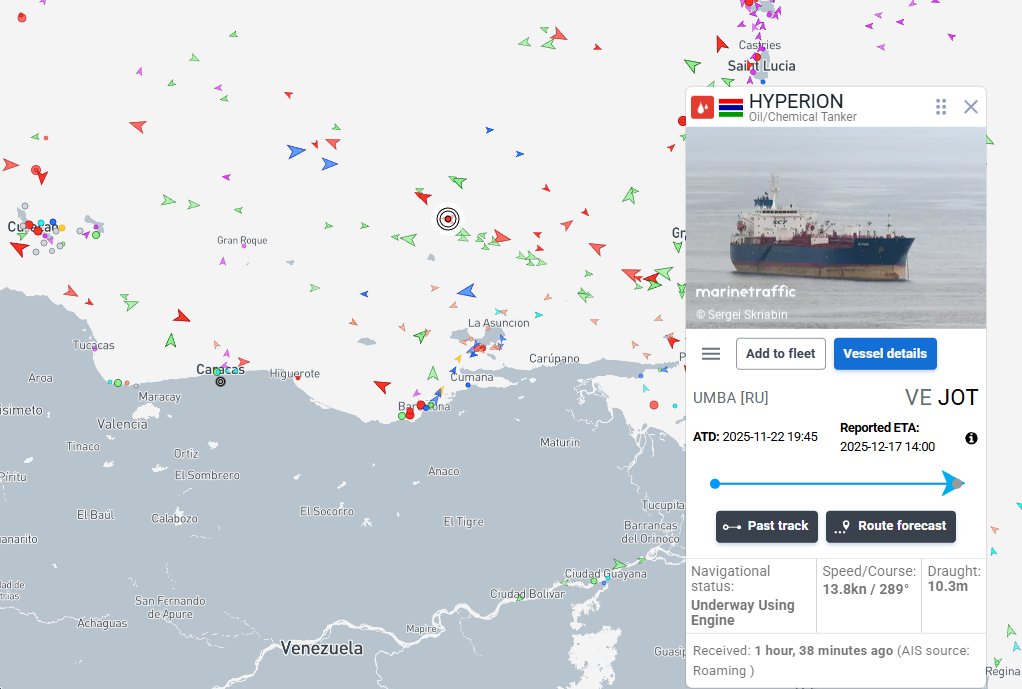The image size is (1022, 689).
Task: Add HYPERION to fleet
Action: (x=781, y=353)
